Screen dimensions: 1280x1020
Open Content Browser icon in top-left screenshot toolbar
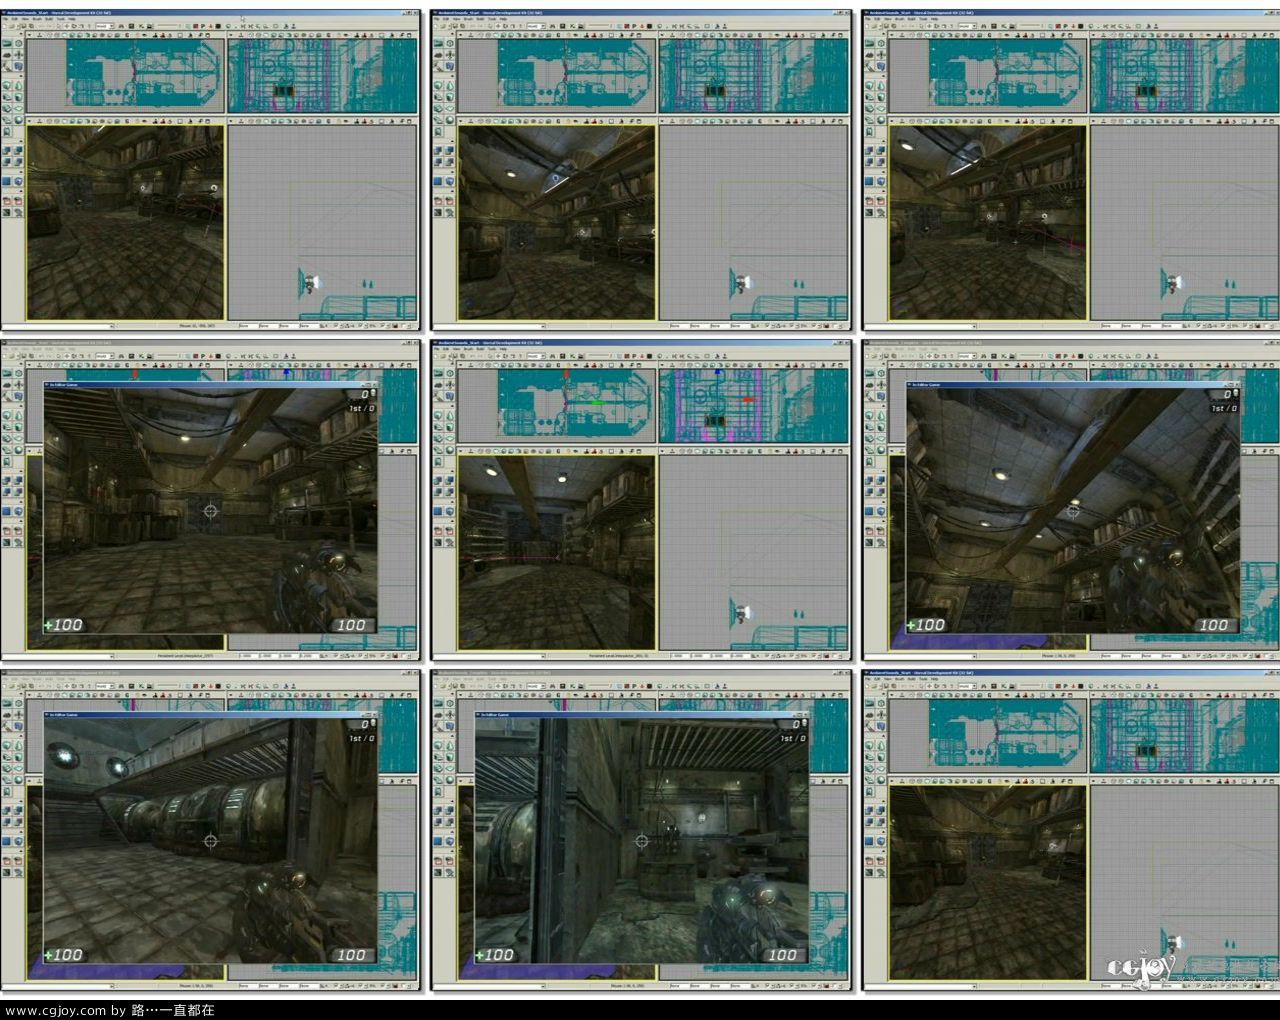(x=131, y=26)
